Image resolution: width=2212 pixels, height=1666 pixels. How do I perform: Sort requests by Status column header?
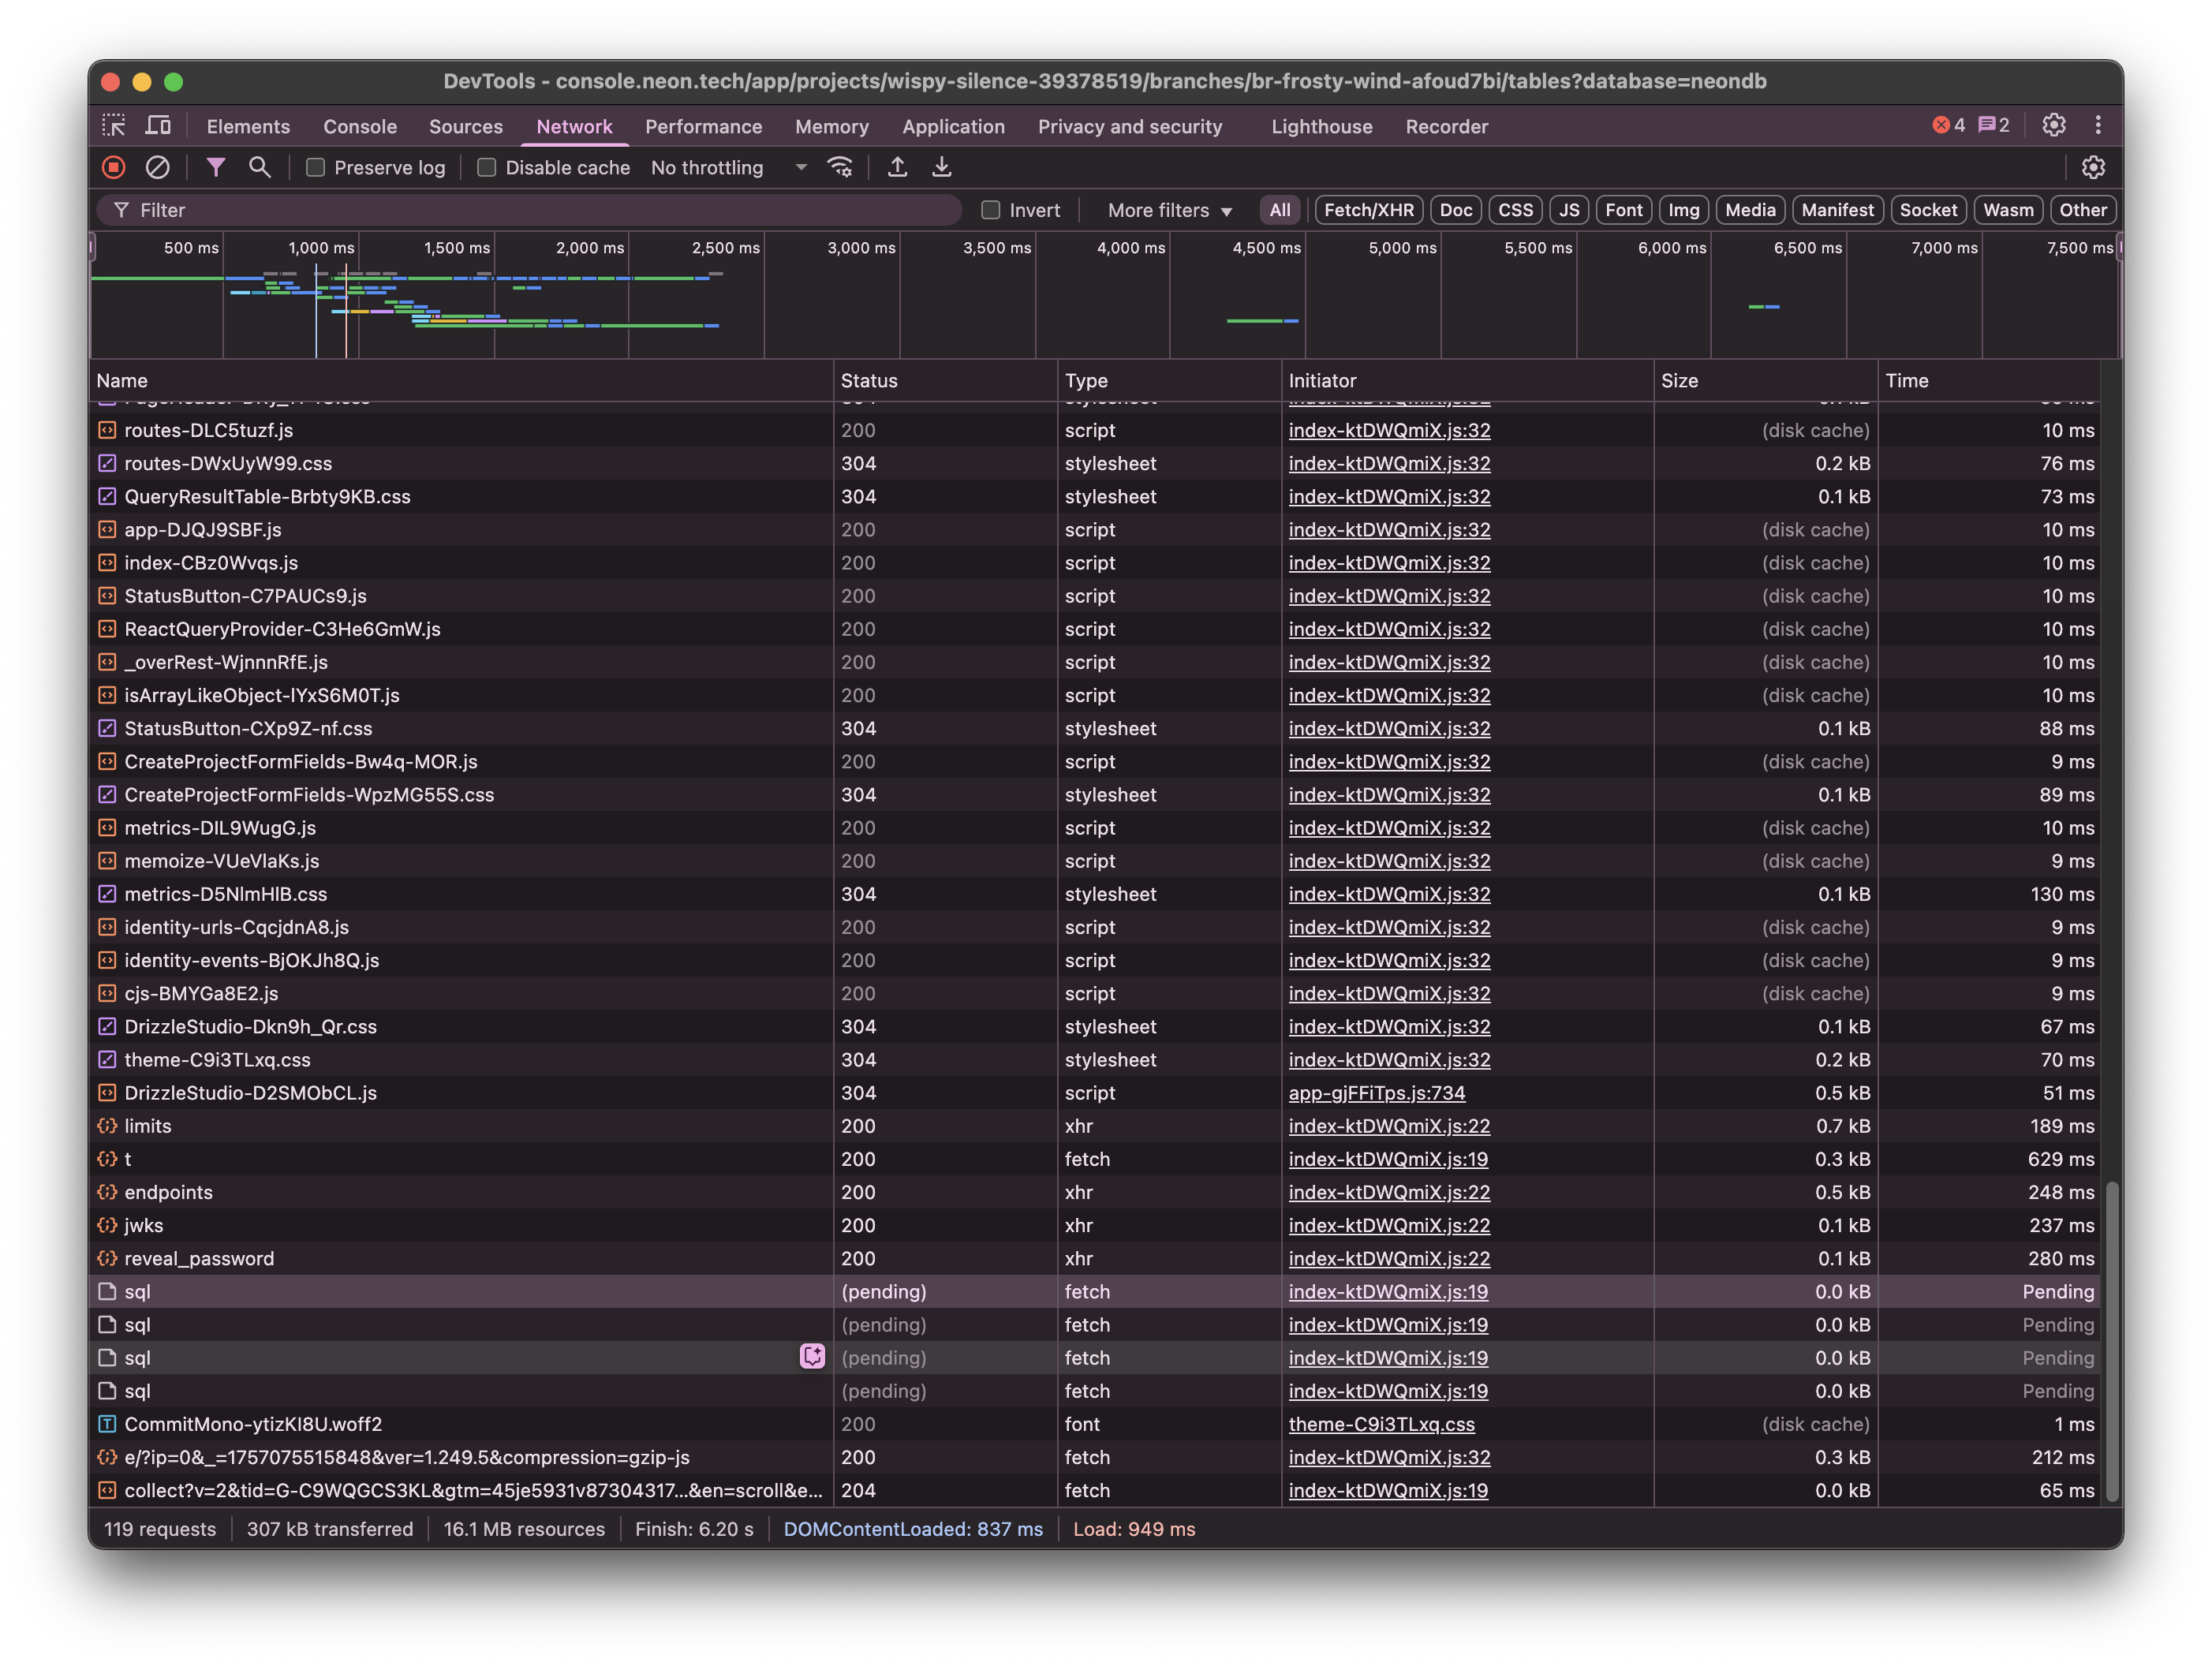click(x=945, y=381)
